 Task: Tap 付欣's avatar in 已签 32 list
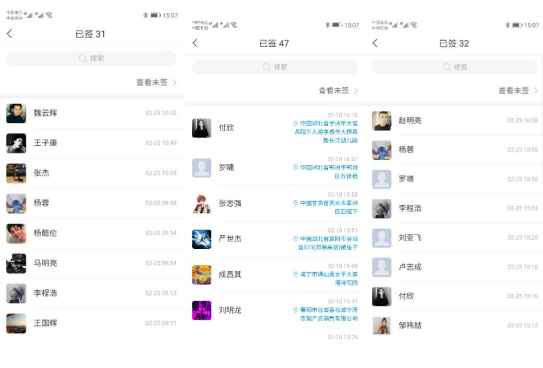[x=382, y=296]
